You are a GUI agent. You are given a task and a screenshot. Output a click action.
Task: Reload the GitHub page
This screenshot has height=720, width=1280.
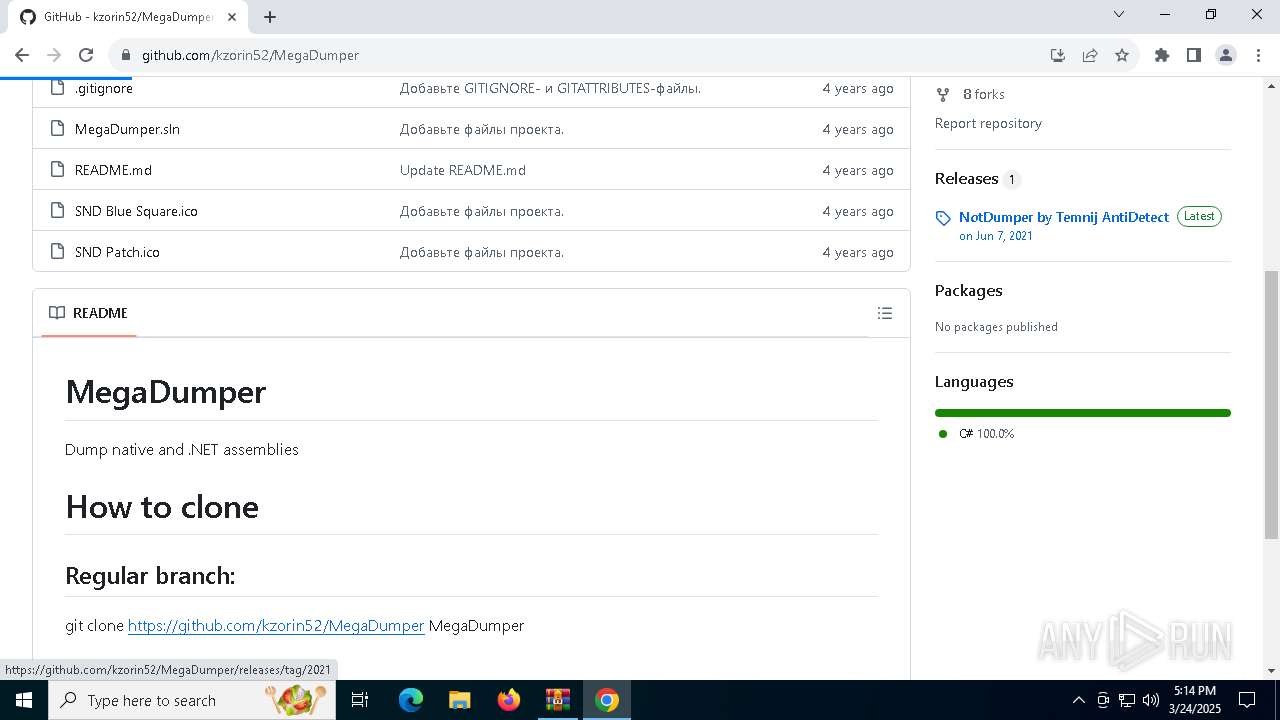tap(86, 55)
